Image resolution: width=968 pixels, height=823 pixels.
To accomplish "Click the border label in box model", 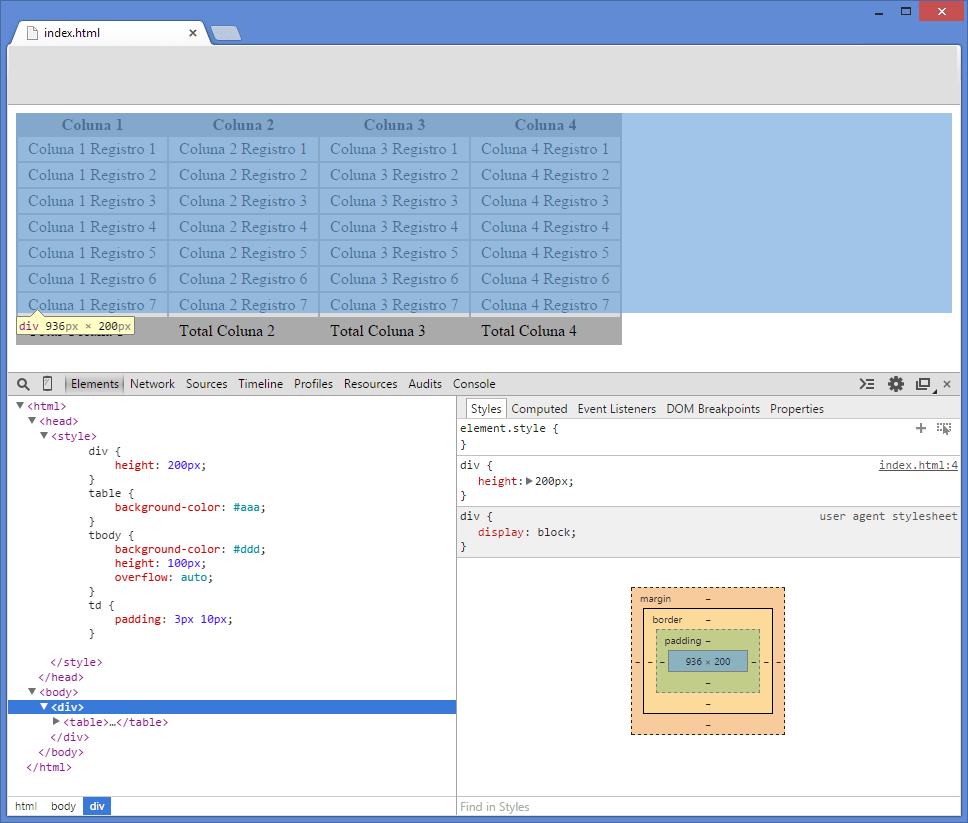I will 667,620.
